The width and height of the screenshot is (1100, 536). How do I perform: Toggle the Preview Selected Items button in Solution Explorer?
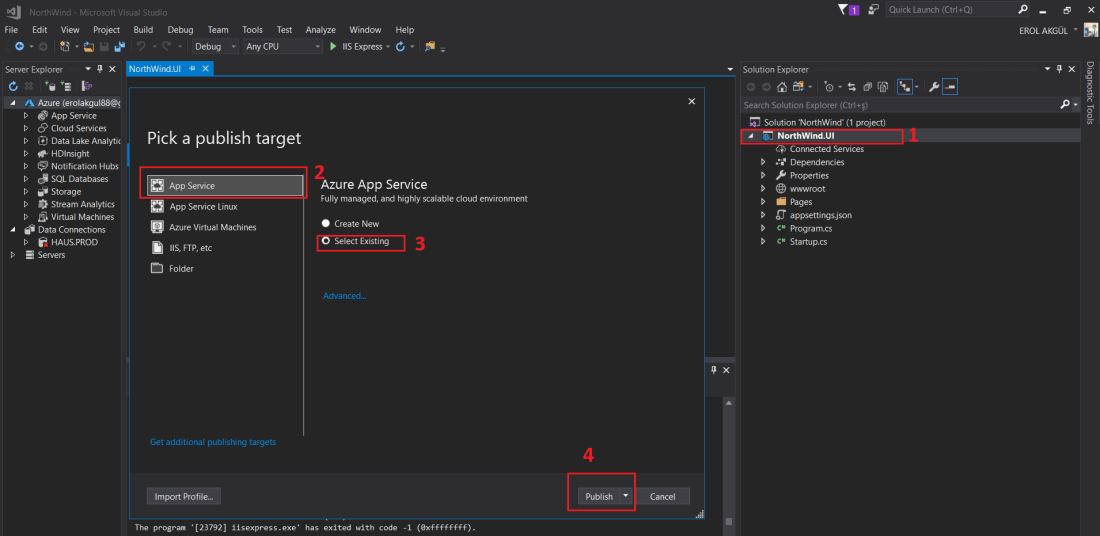click(x=950, y=87)
